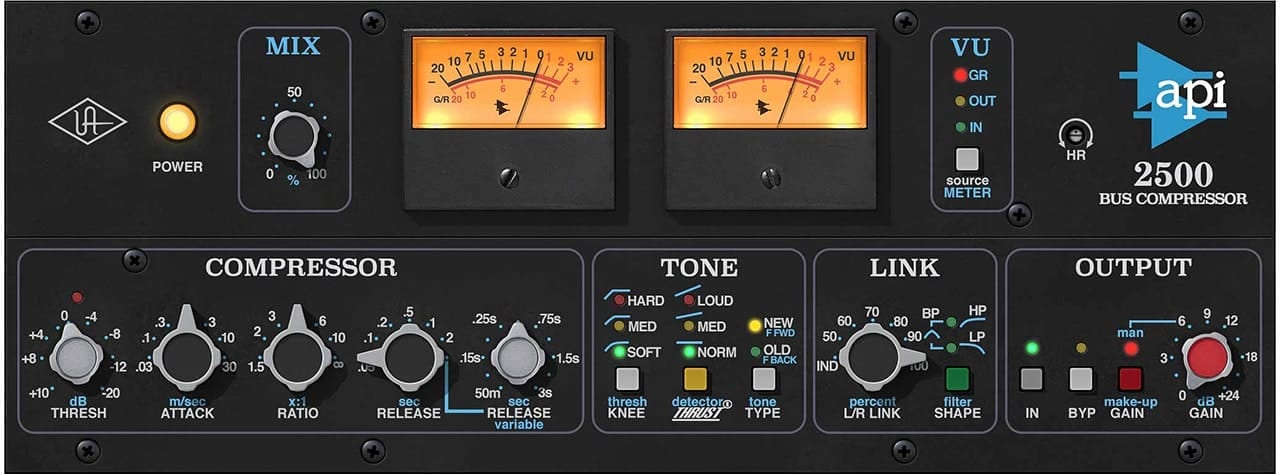
Task: Toggle the glowing POWER lamp
Action: pos(177,123)
